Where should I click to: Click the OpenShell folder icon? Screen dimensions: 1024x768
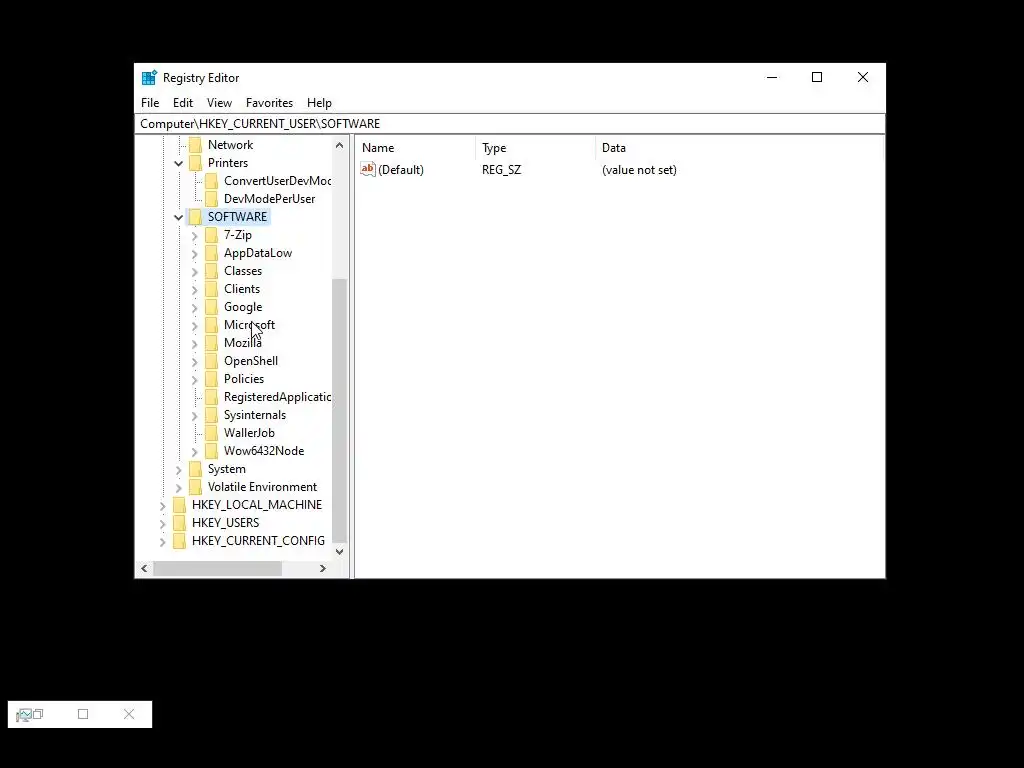(212, 361)
